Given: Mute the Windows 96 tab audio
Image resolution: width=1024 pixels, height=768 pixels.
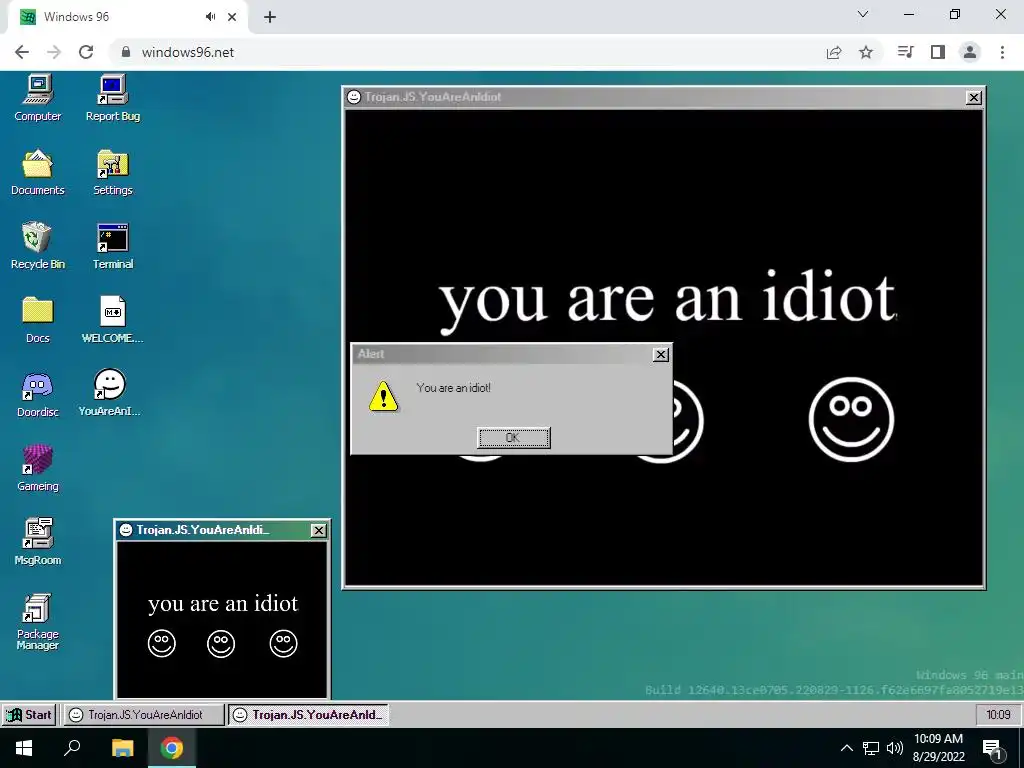Looking at the screenshot, I should [x=210, y=17].
